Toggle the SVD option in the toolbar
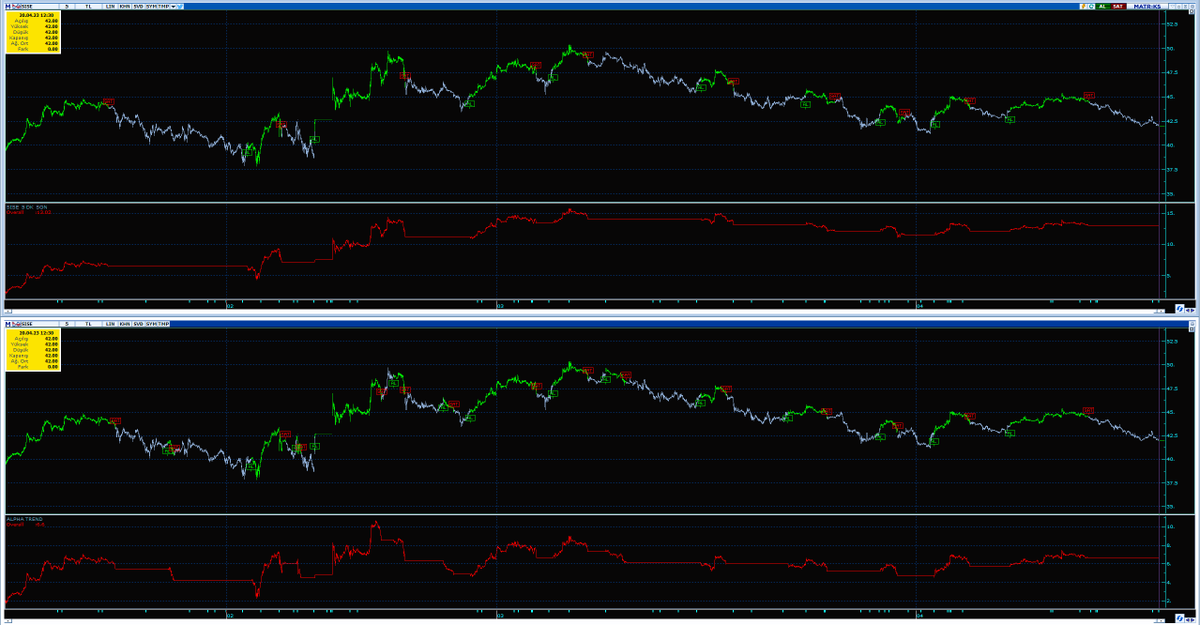1200x625 pixels. click(138, 4)
